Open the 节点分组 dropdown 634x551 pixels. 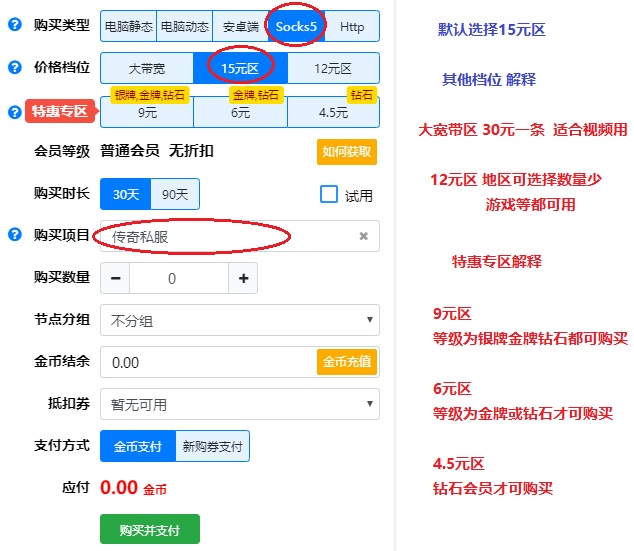(239, 321)
